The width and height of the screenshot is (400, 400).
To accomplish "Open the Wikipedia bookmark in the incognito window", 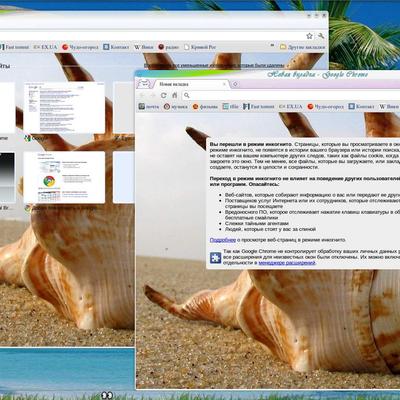I will point(389,106).
